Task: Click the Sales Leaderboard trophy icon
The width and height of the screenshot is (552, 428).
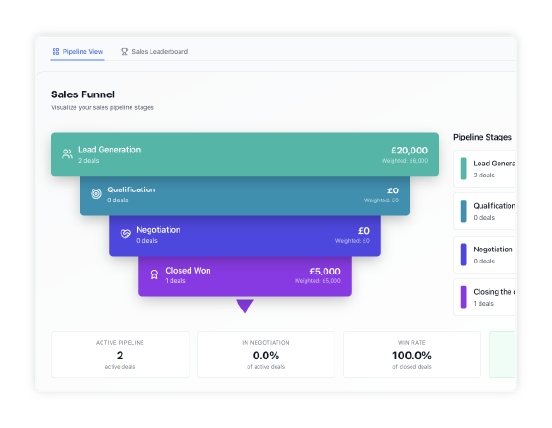Action: coord(124,52)
